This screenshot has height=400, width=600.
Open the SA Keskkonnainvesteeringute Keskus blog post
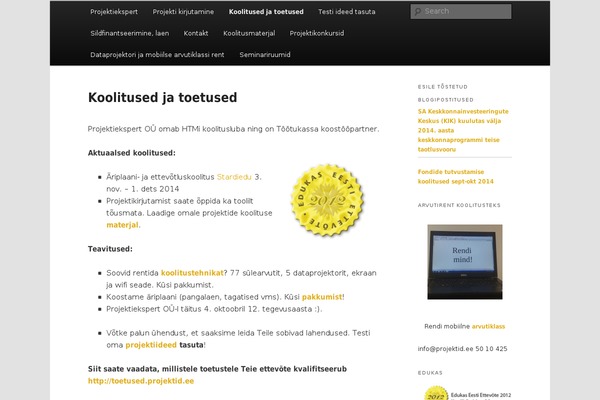click(463, 130)
